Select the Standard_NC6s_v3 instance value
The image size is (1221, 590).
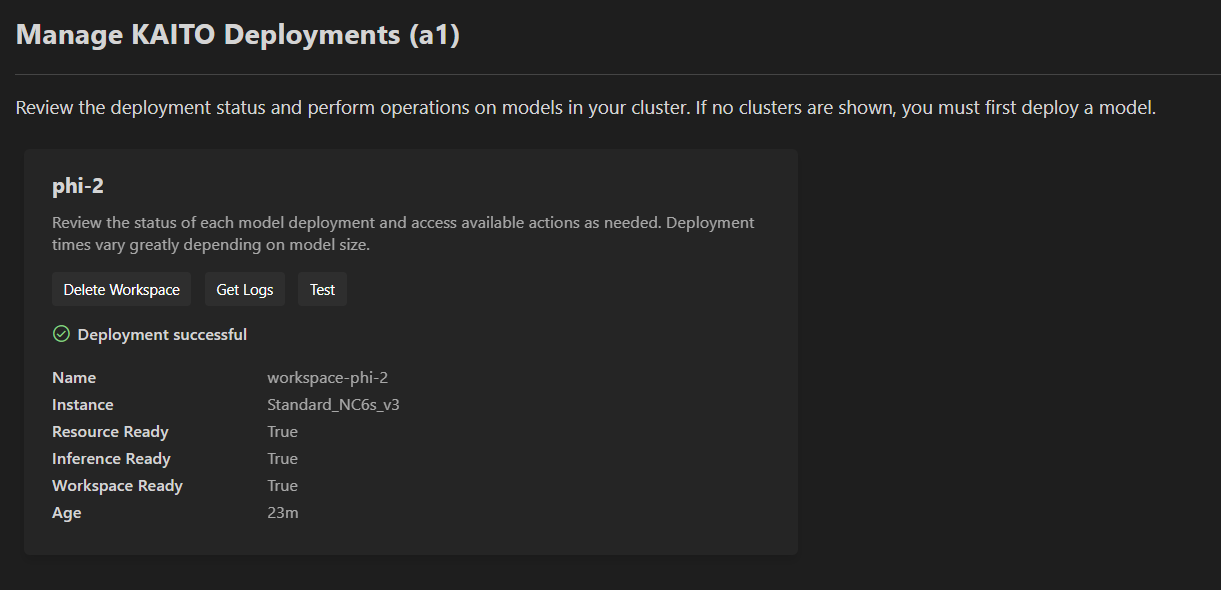click(x=334, y=405)
